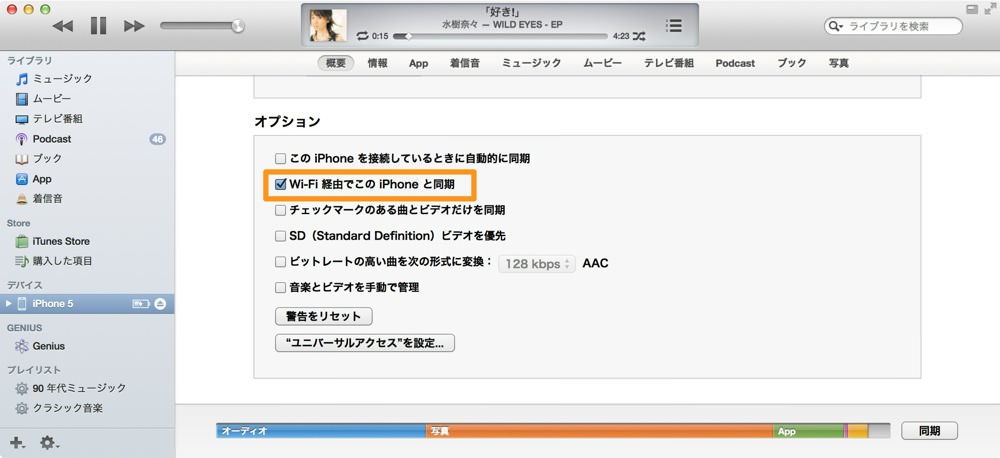Pause the current song
This screenshot has height=458, width=1000.
coord(98,26)
